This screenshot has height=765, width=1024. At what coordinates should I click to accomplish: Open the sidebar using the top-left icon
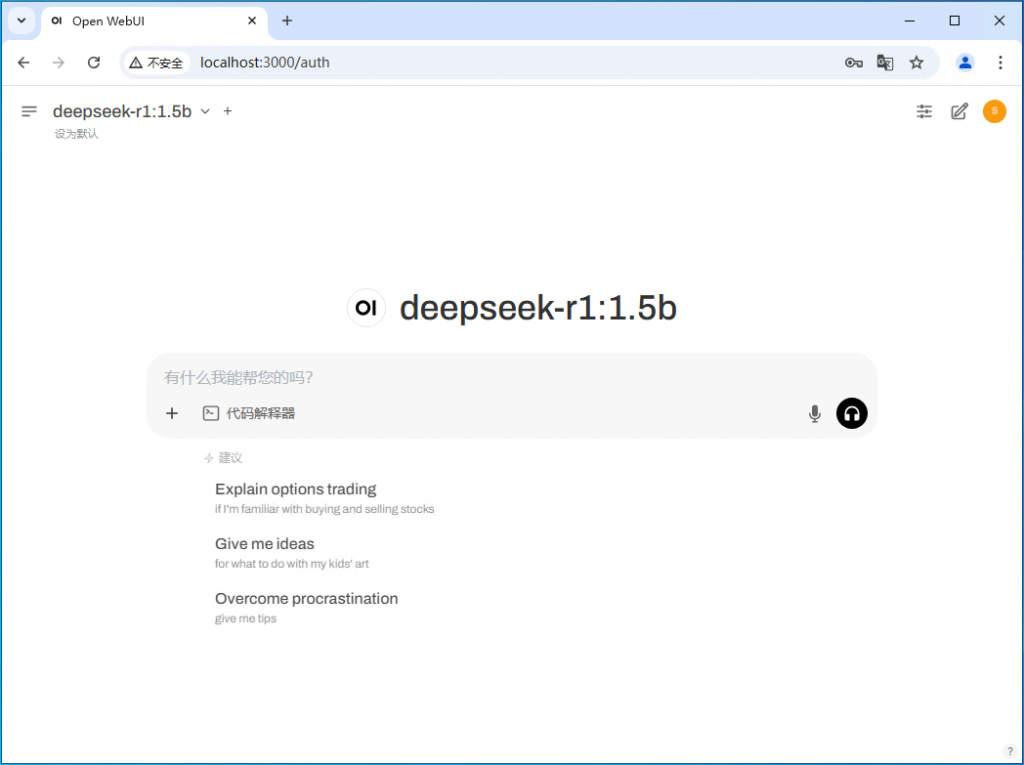click(29, 111)
